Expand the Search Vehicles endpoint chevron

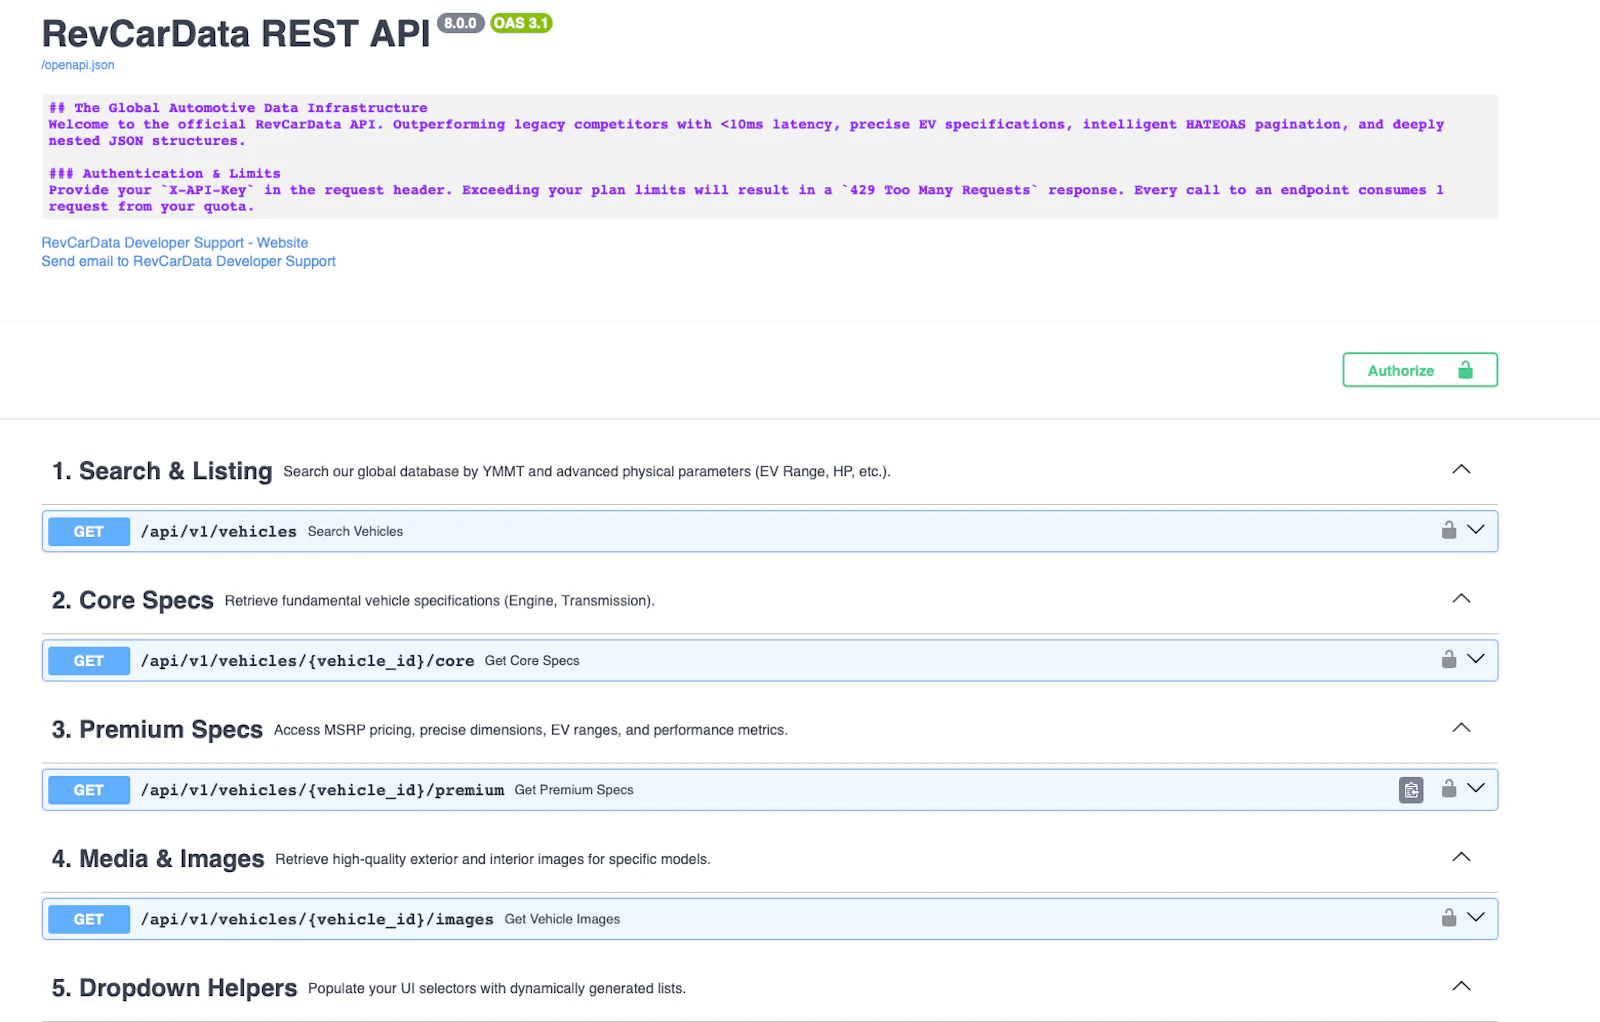1476,530
